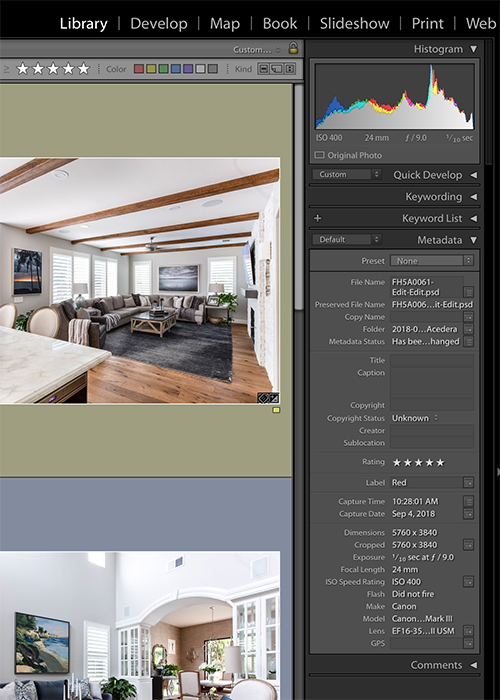Click the Folder show-in-library arrow button
This screenshot has height=700, width=500.
tap(468, 329)
